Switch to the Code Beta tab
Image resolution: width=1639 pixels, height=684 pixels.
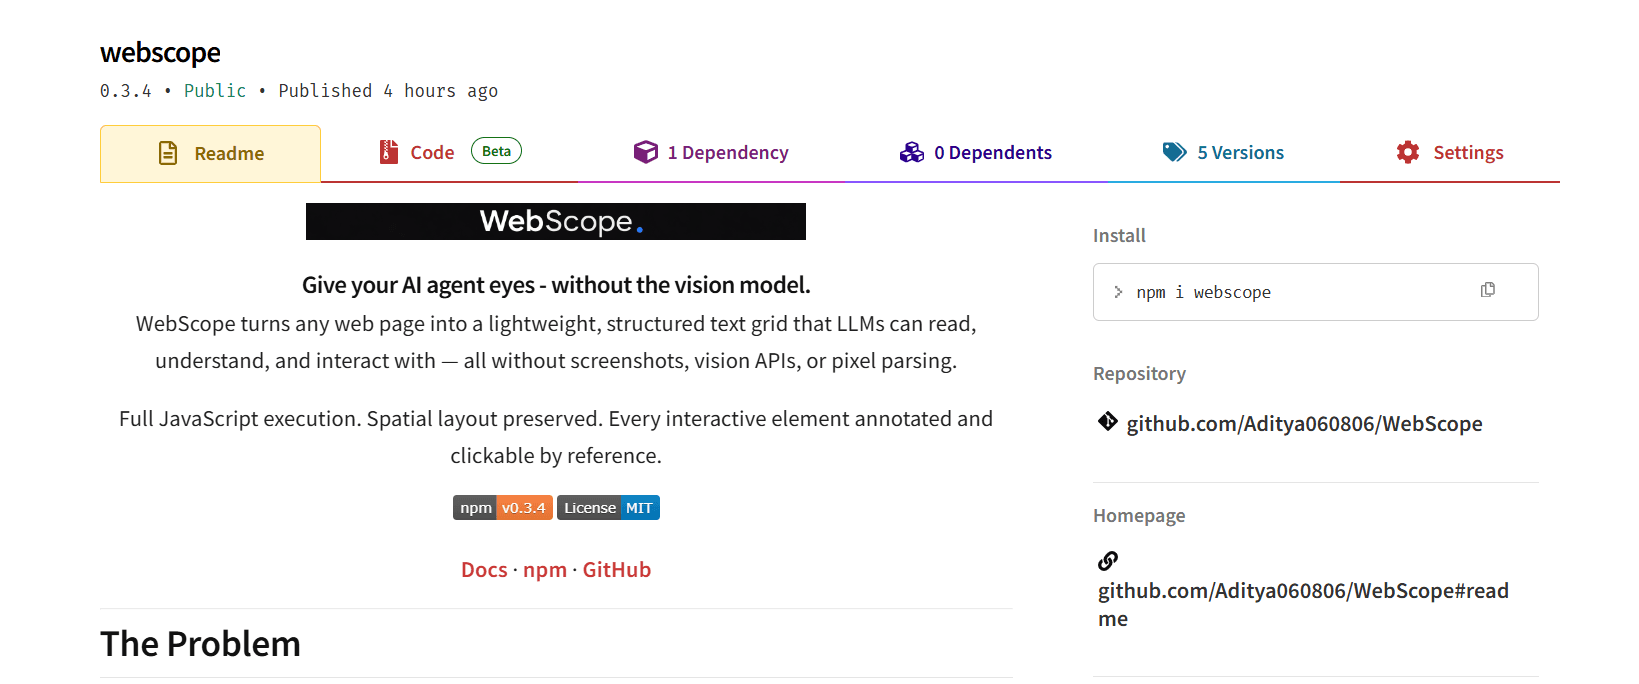431,152
